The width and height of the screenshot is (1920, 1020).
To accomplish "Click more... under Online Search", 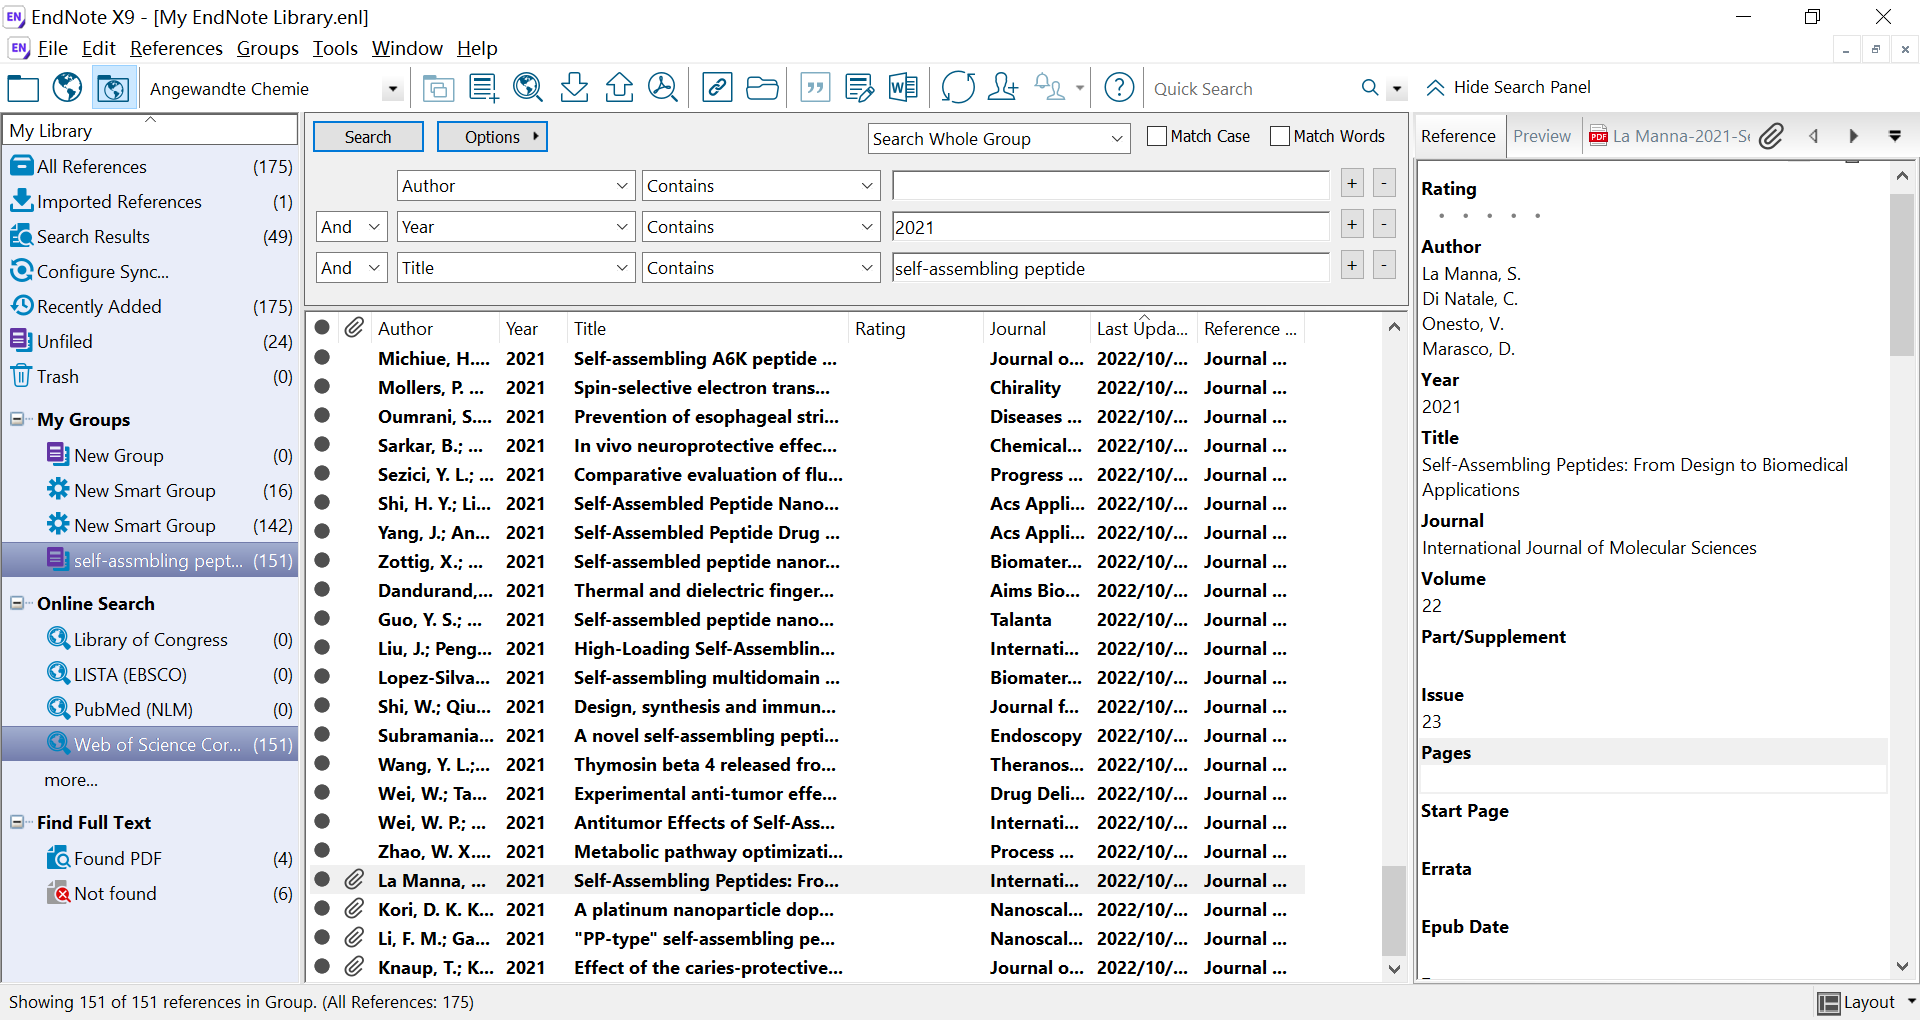I will click(x=71, y=779).
